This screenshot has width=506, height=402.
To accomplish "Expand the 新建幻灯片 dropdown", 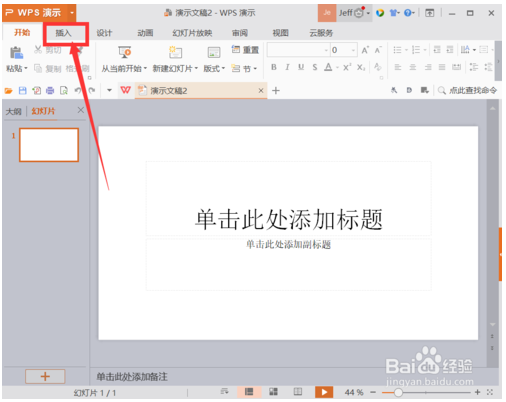I will (x=196, y=68).
